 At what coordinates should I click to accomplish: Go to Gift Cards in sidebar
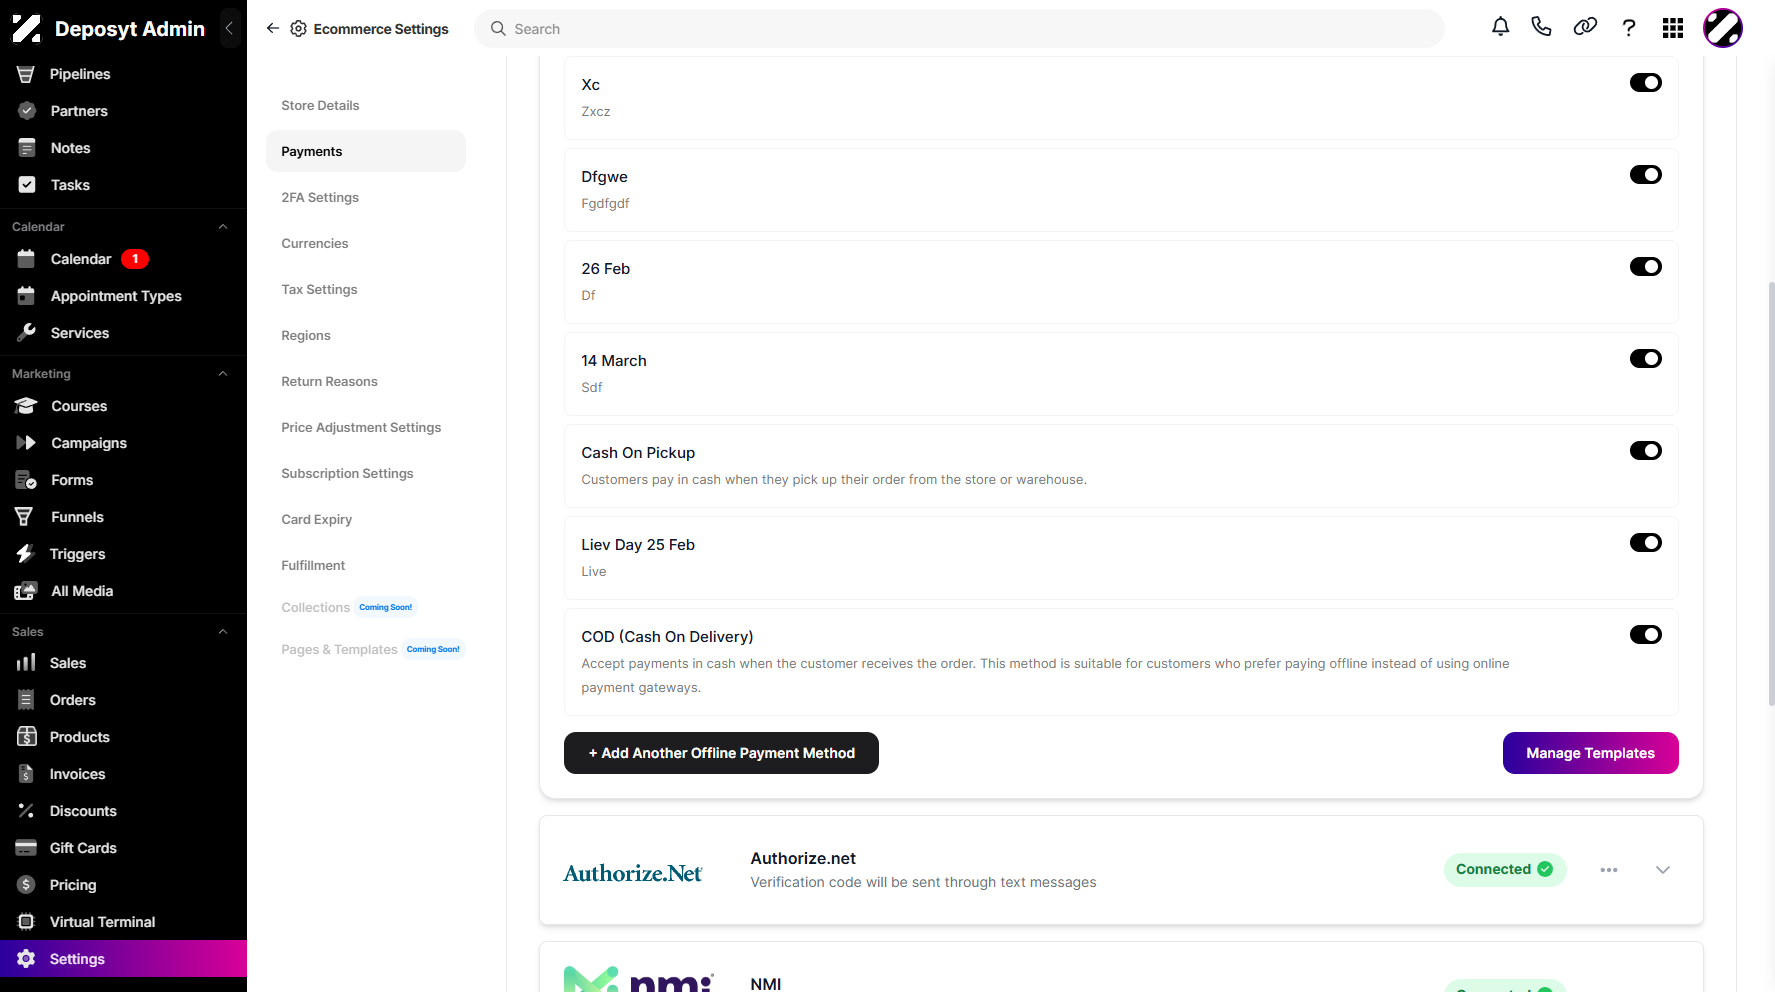coord(83,848)
